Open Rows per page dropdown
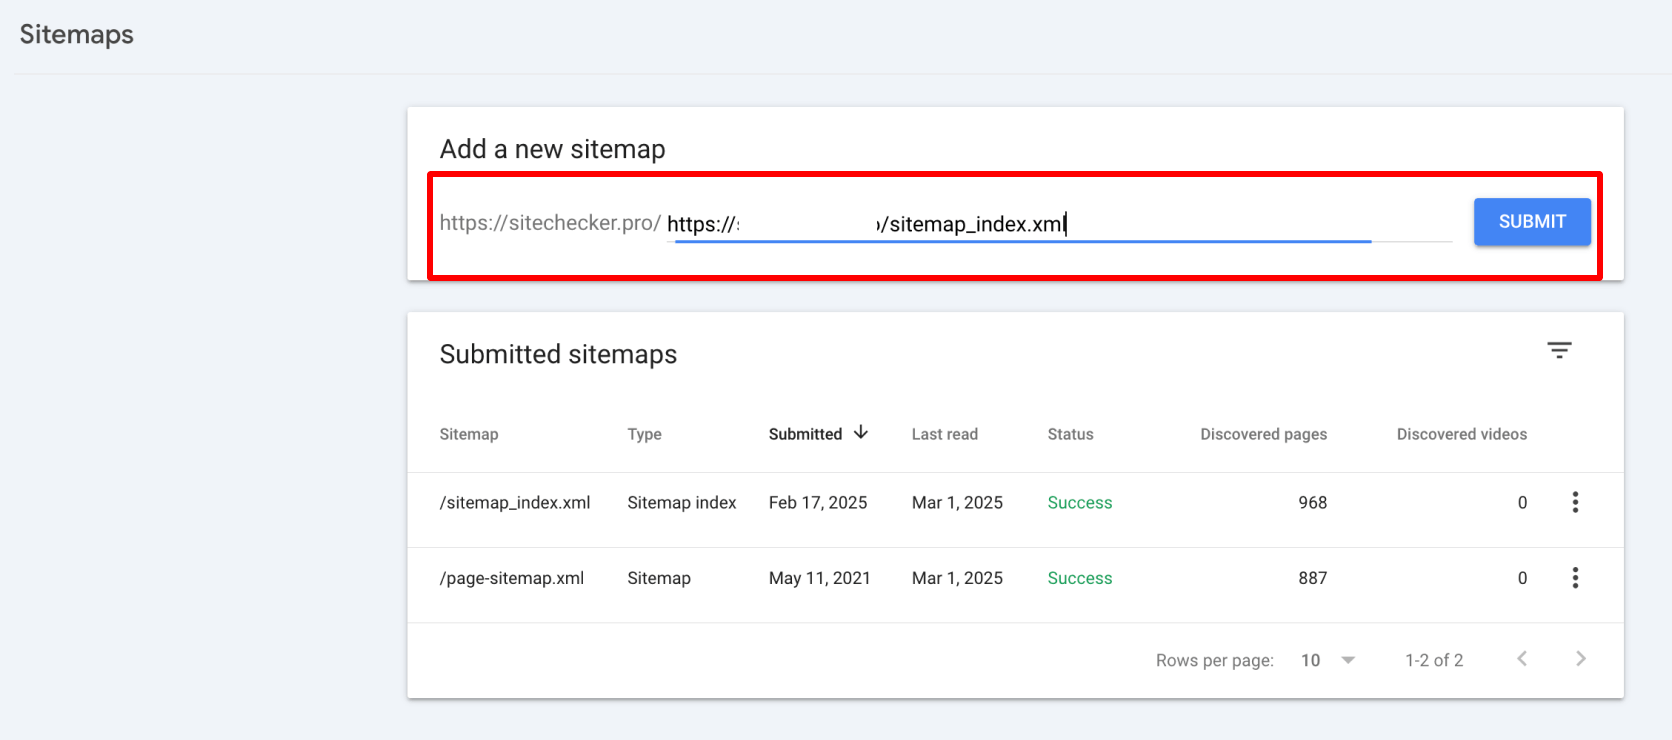This screenshot has width=1672, height=740. coord(1328,660)
